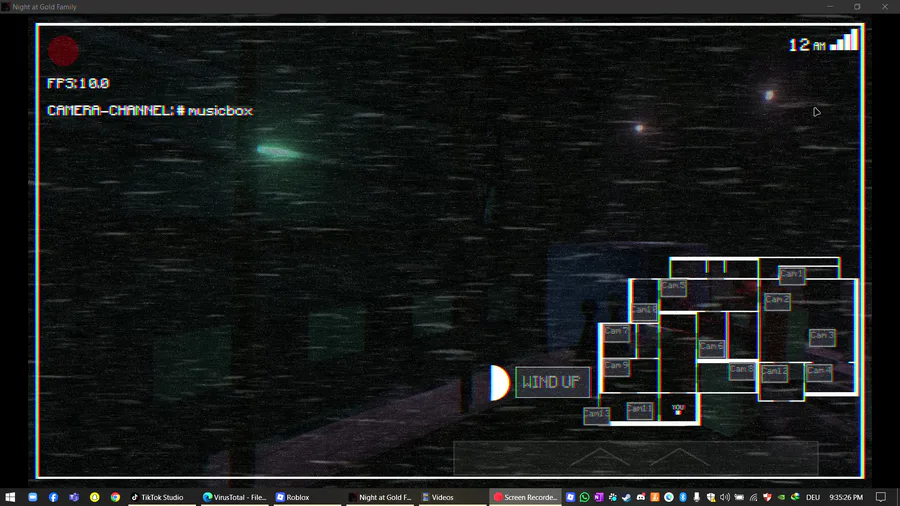
Task: Switch to Cam 13 on the map
Action: [596, 414]
